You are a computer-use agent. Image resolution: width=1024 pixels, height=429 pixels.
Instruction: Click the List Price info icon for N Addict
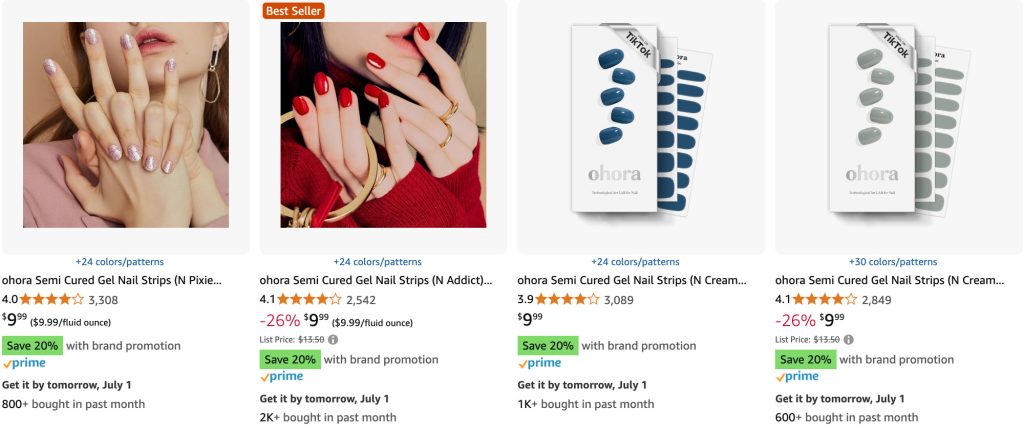point(333,340)
